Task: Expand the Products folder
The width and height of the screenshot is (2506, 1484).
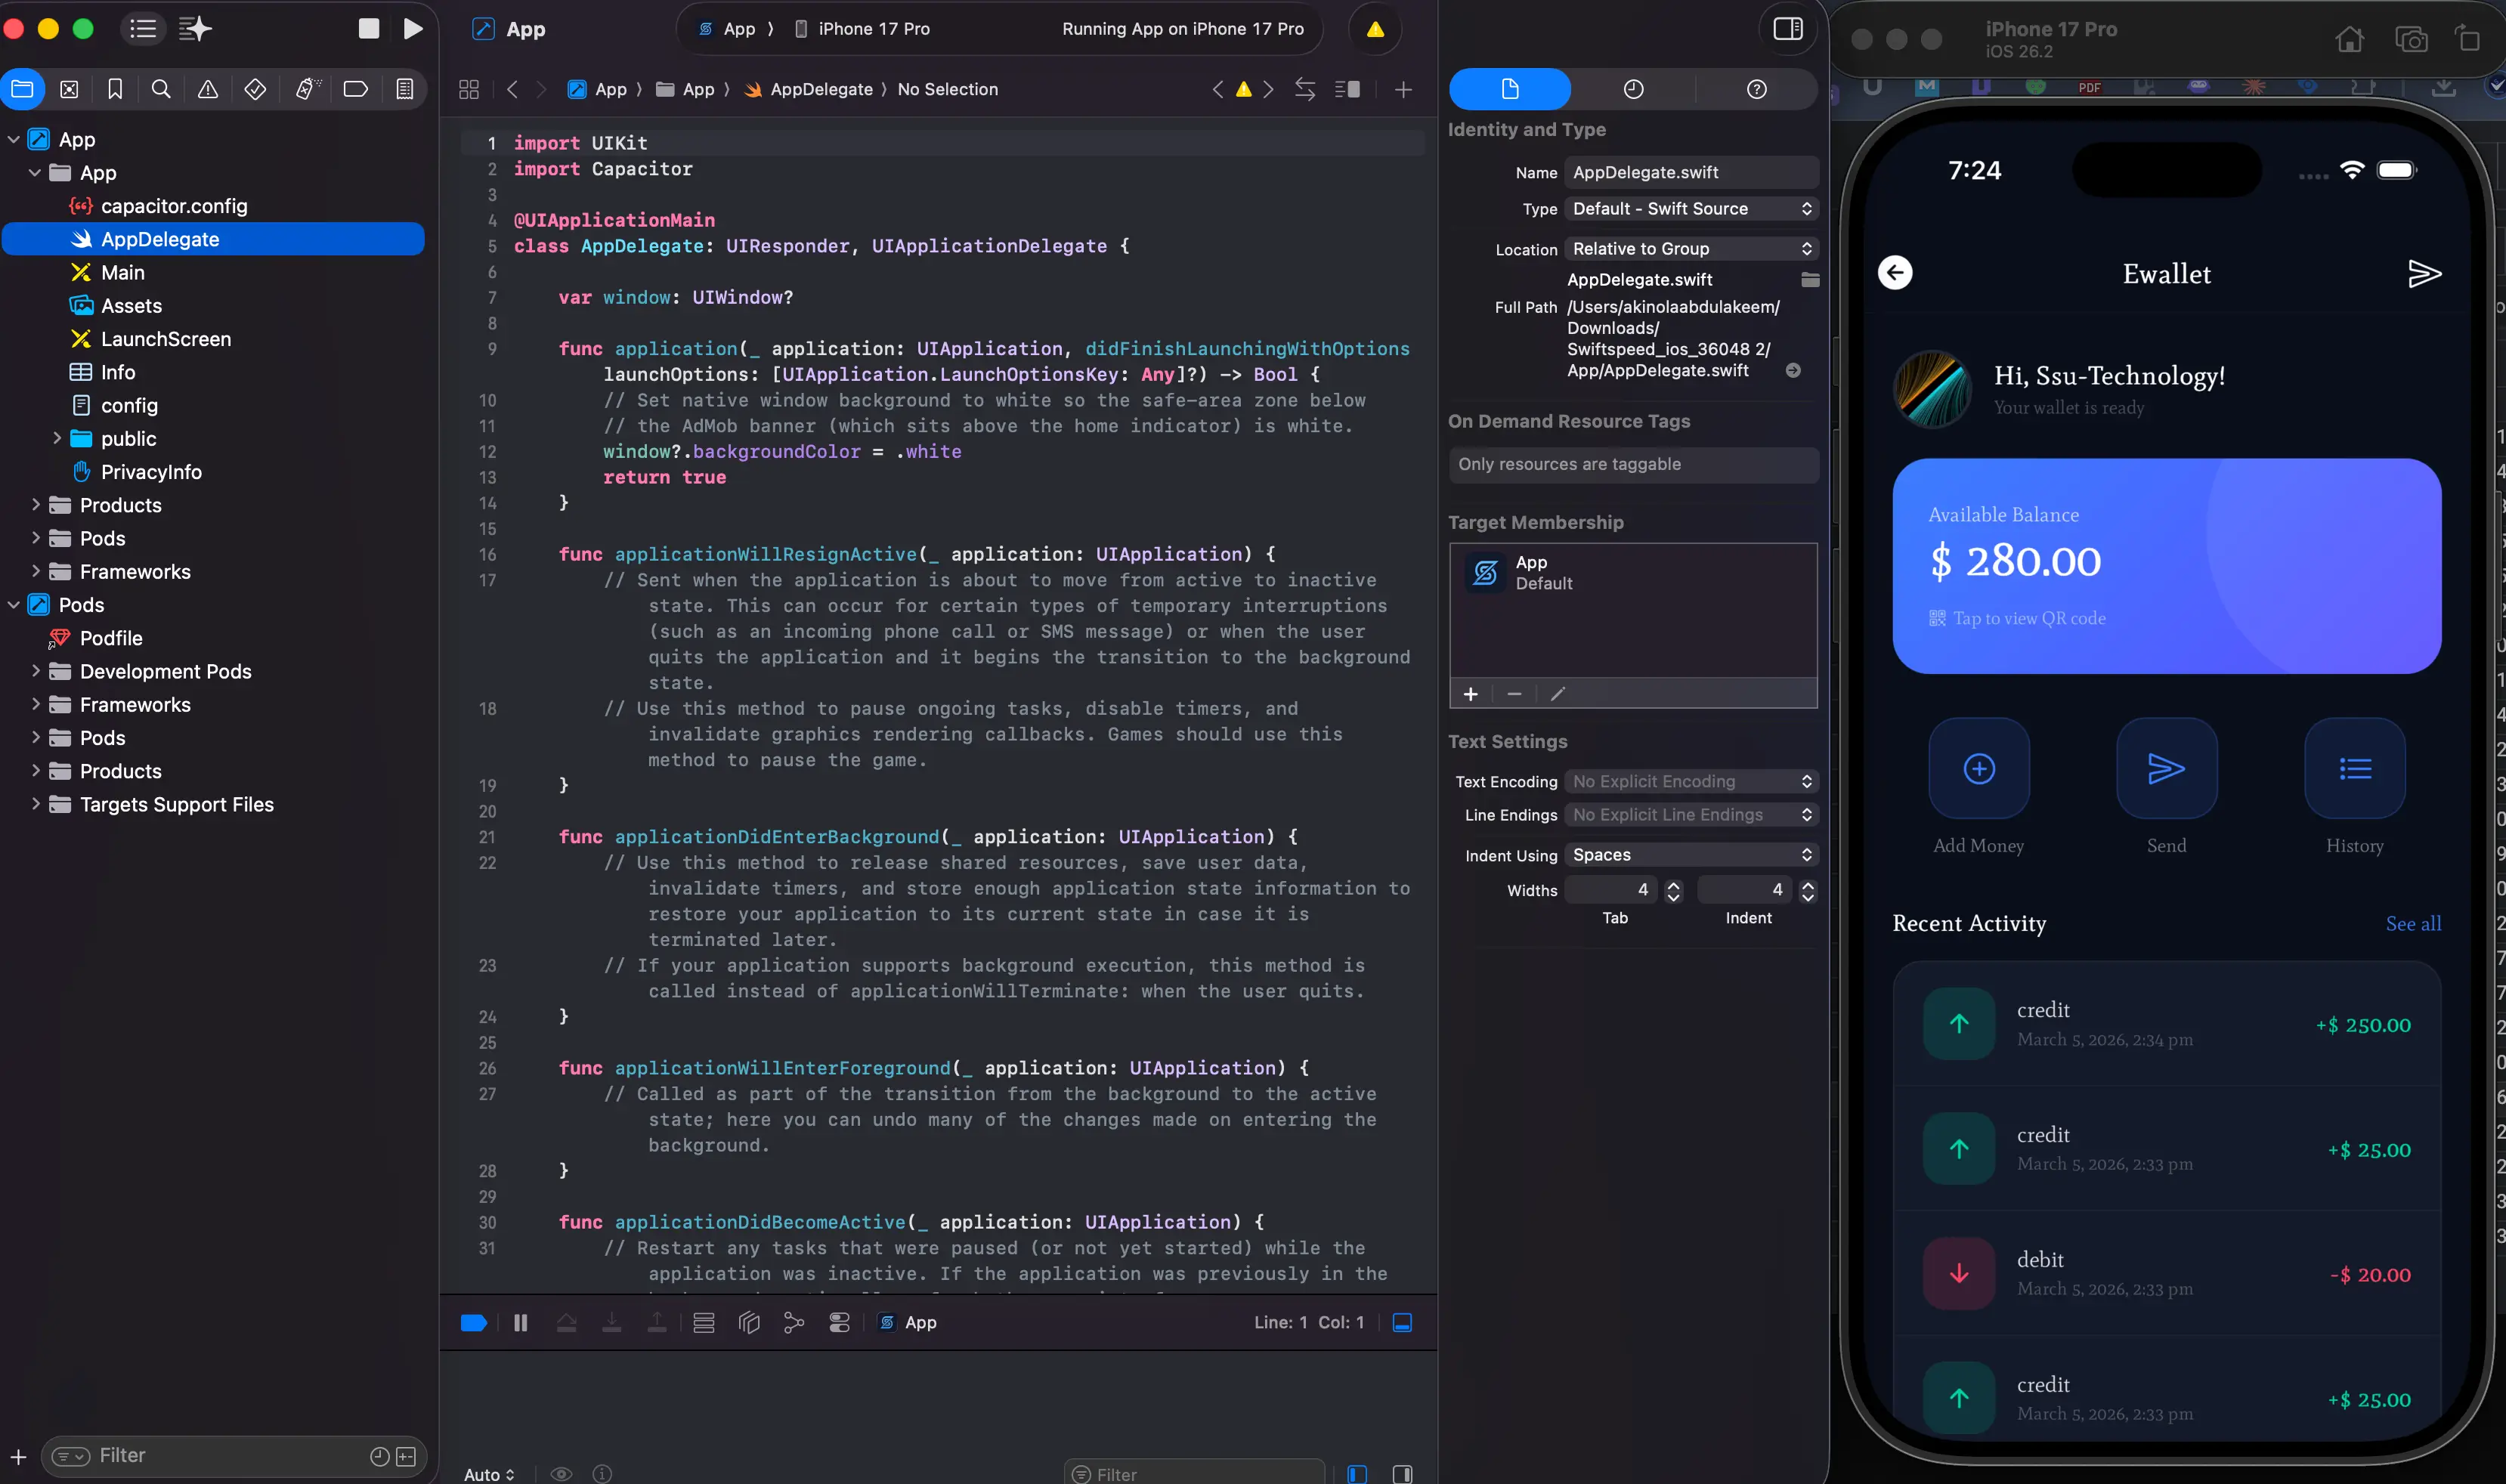Action: coord(36,505)
